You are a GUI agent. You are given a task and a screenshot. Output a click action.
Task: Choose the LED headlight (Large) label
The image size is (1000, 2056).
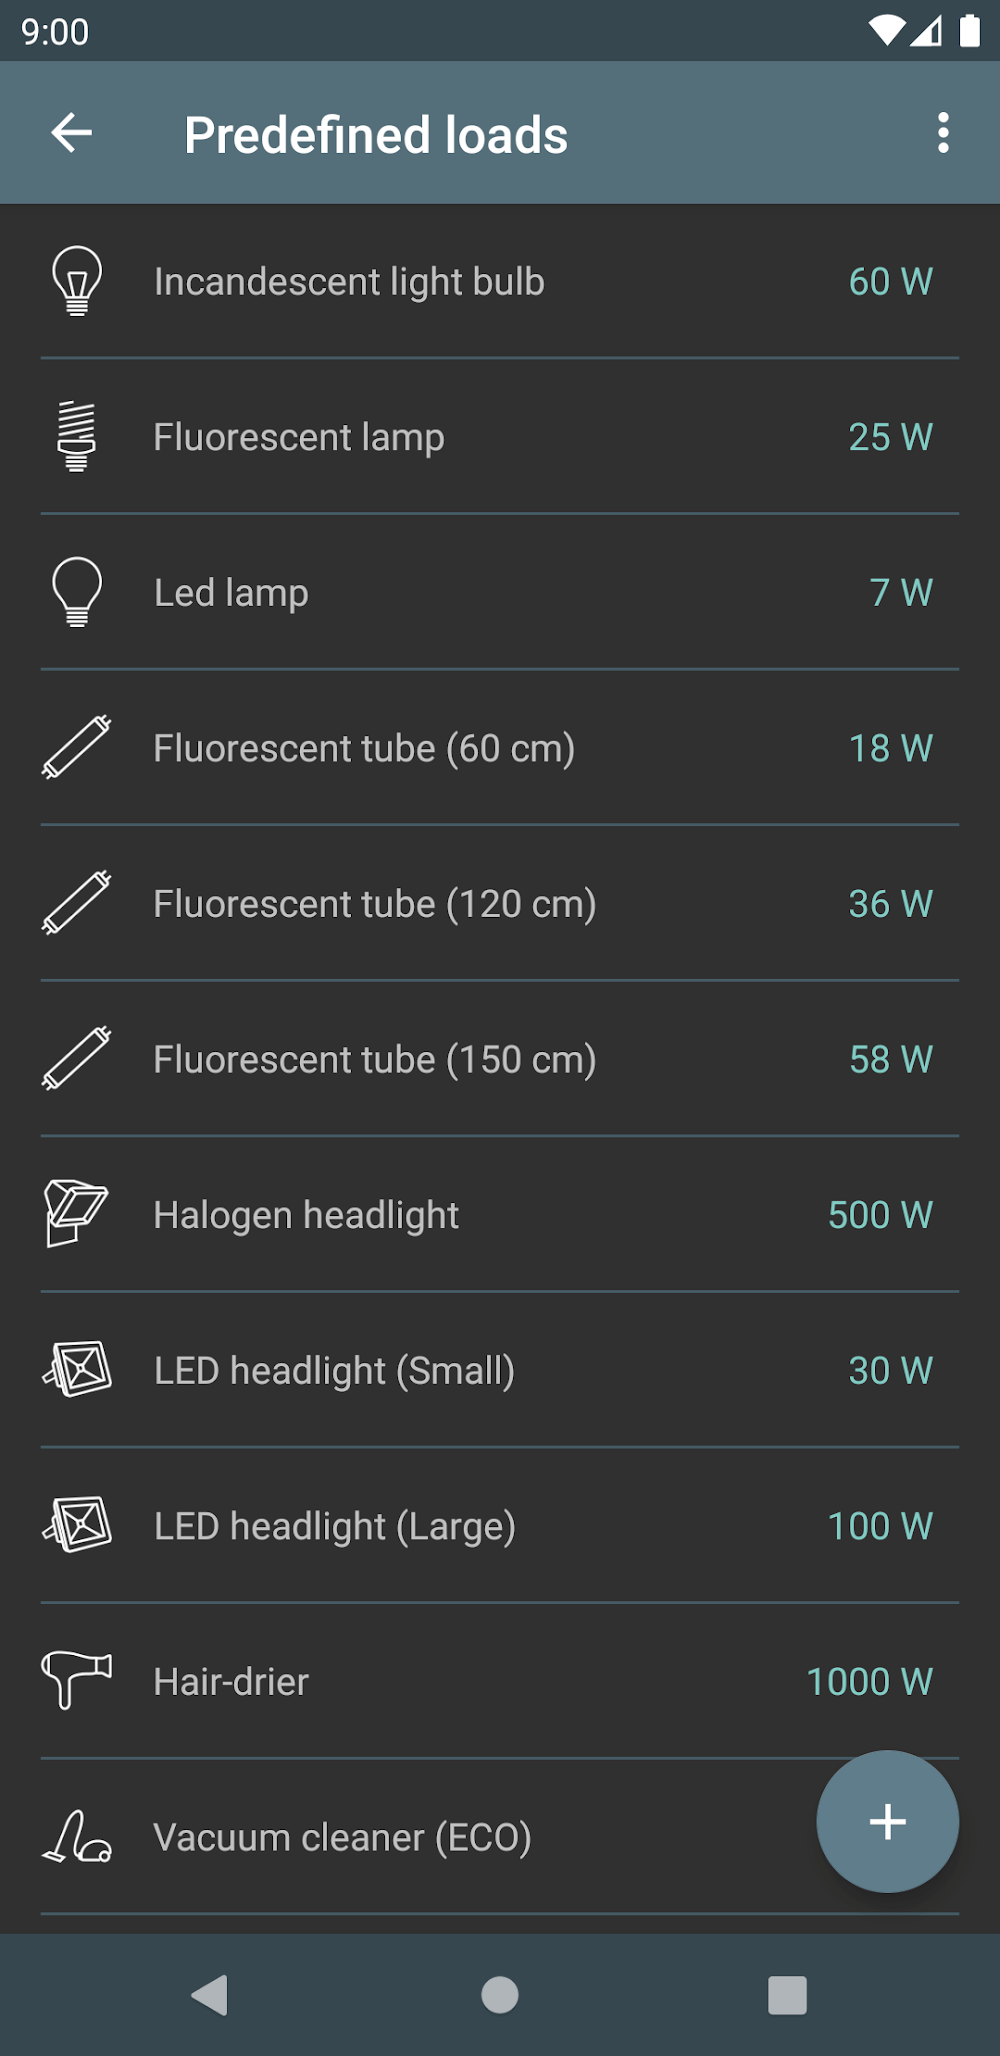pyautogui.click(x=334, y=1526)
